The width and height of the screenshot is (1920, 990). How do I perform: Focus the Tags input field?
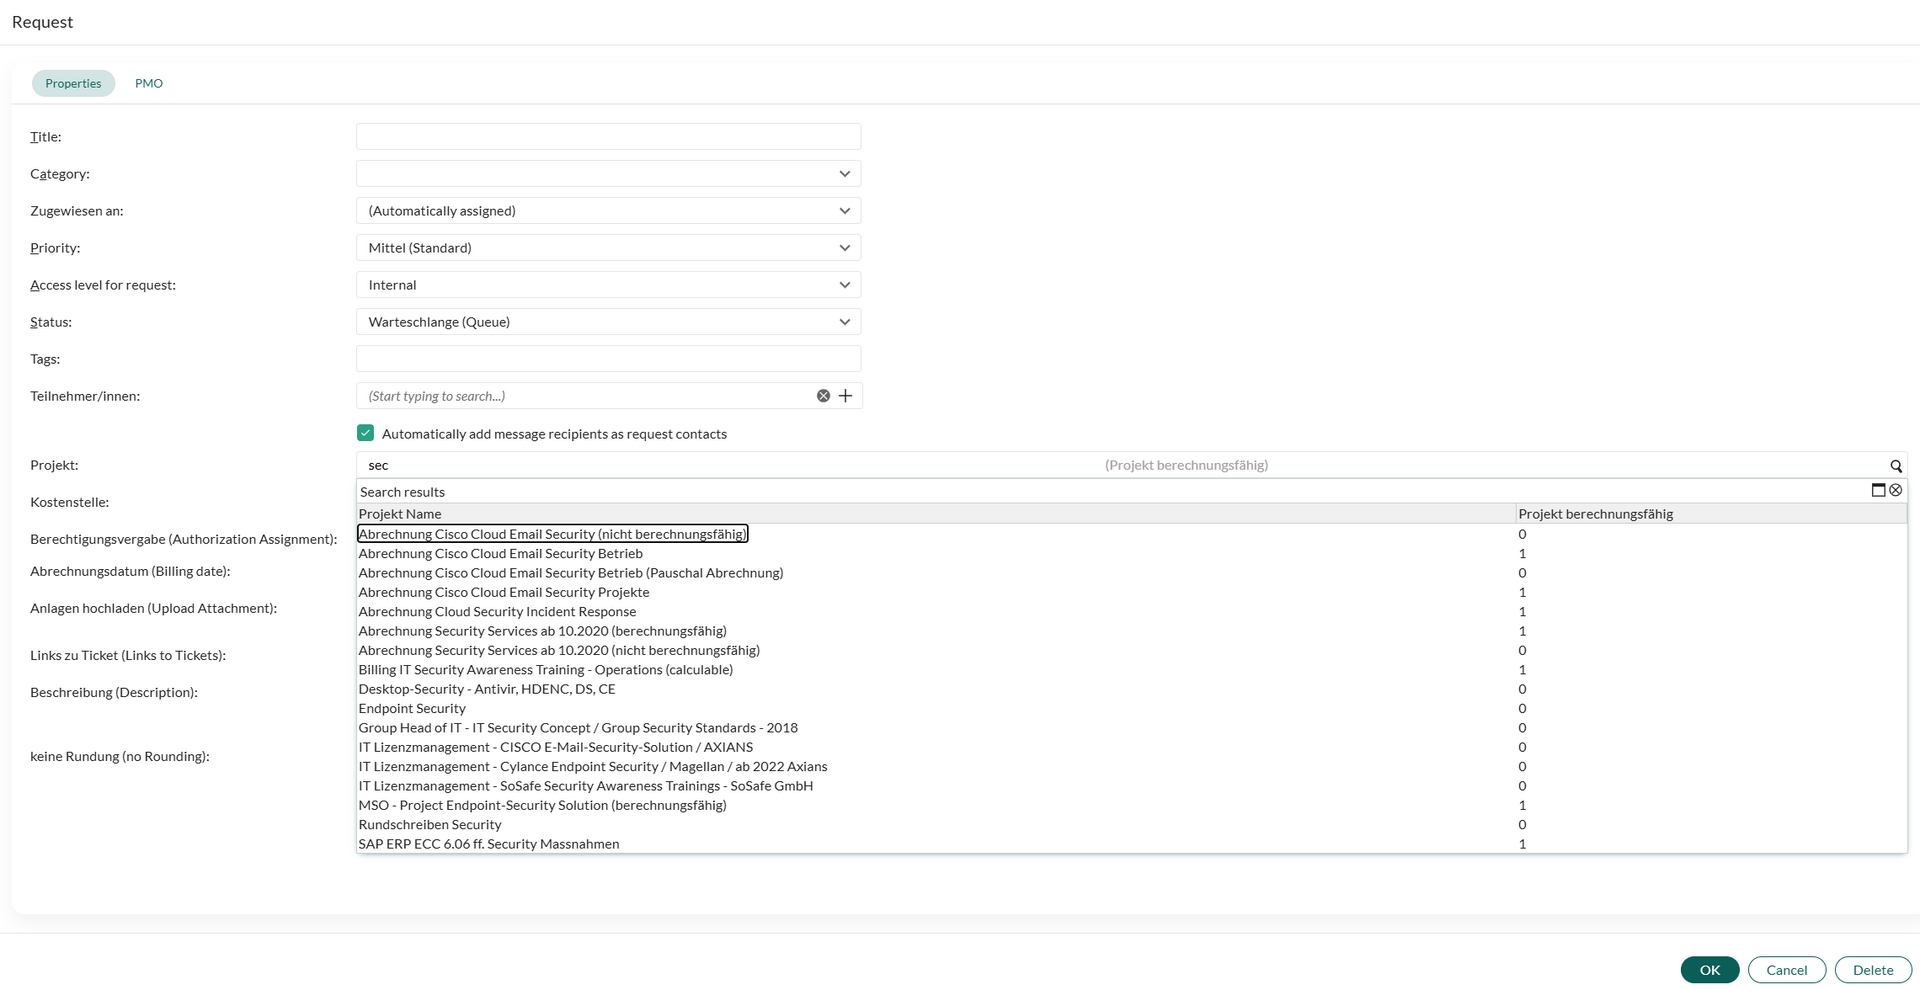(608, 359)
